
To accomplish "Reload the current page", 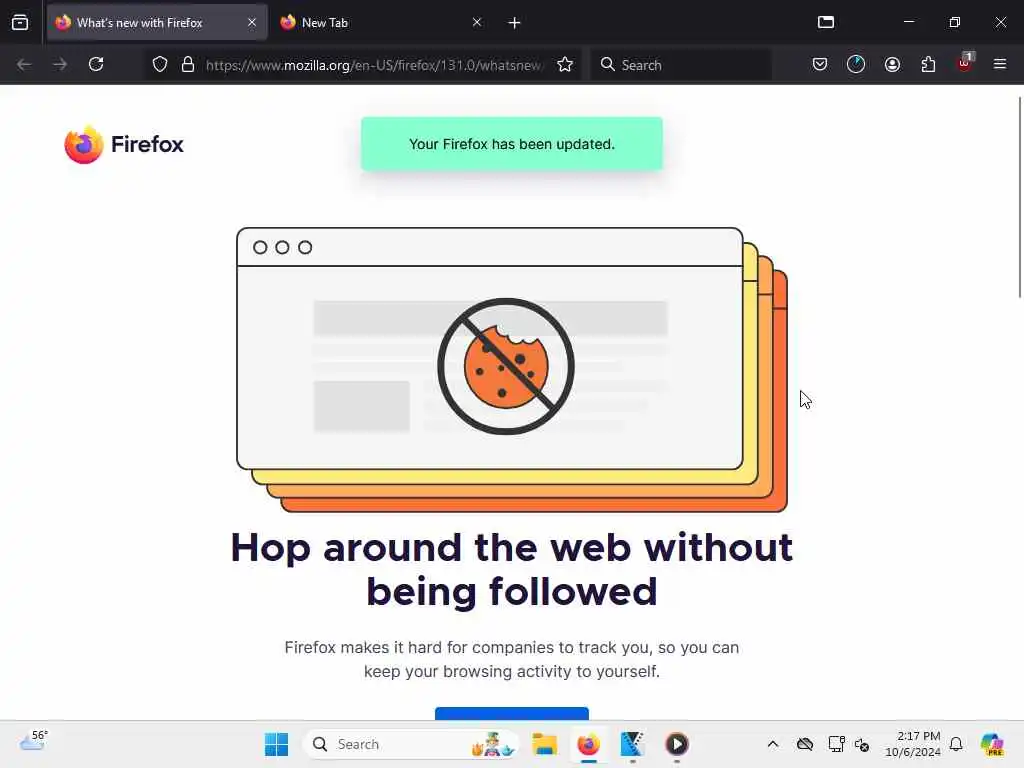I will point(96,65).
